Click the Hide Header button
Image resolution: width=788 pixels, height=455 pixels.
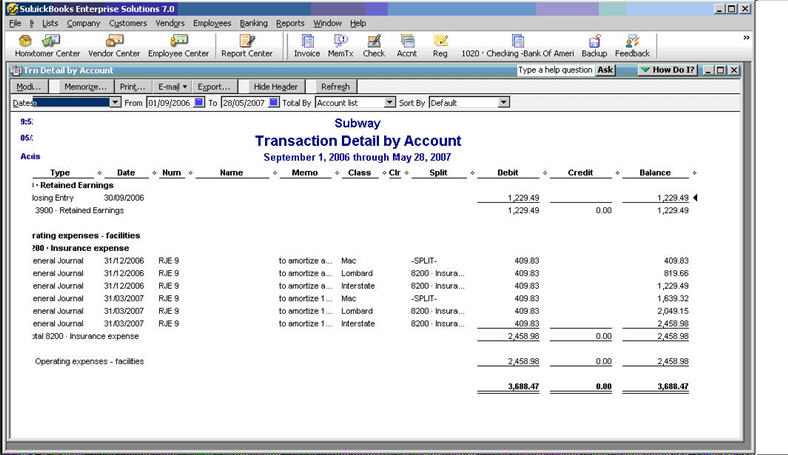click(275, 87)
